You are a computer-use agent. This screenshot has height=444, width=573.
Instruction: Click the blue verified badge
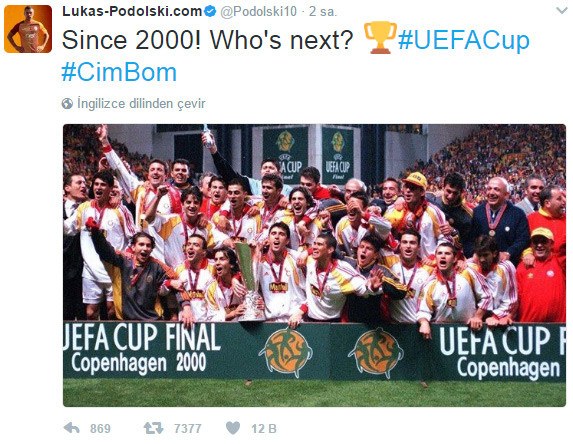point(210,12)
